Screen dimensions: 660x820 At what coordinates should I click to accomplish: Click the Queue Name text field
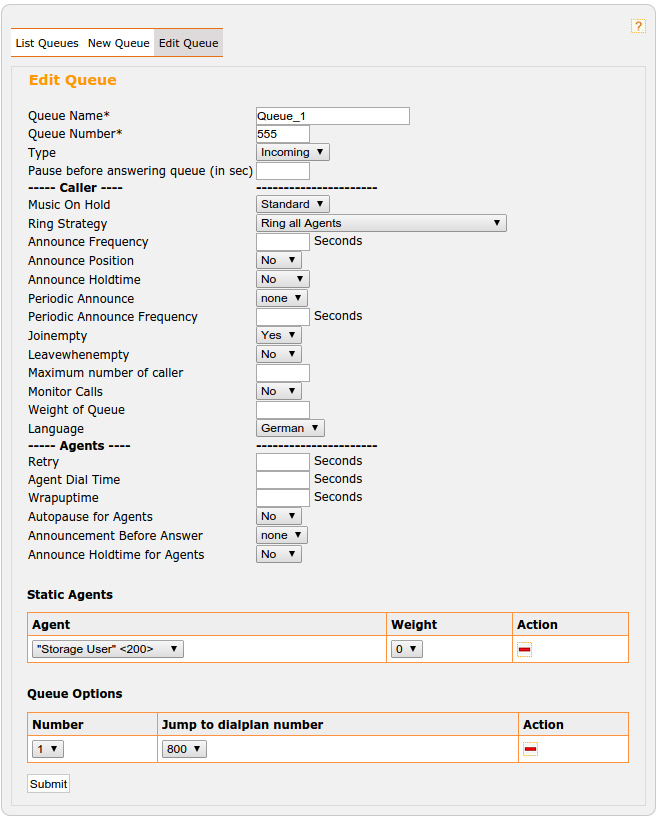pyautogui.click(x=333, y=116)
